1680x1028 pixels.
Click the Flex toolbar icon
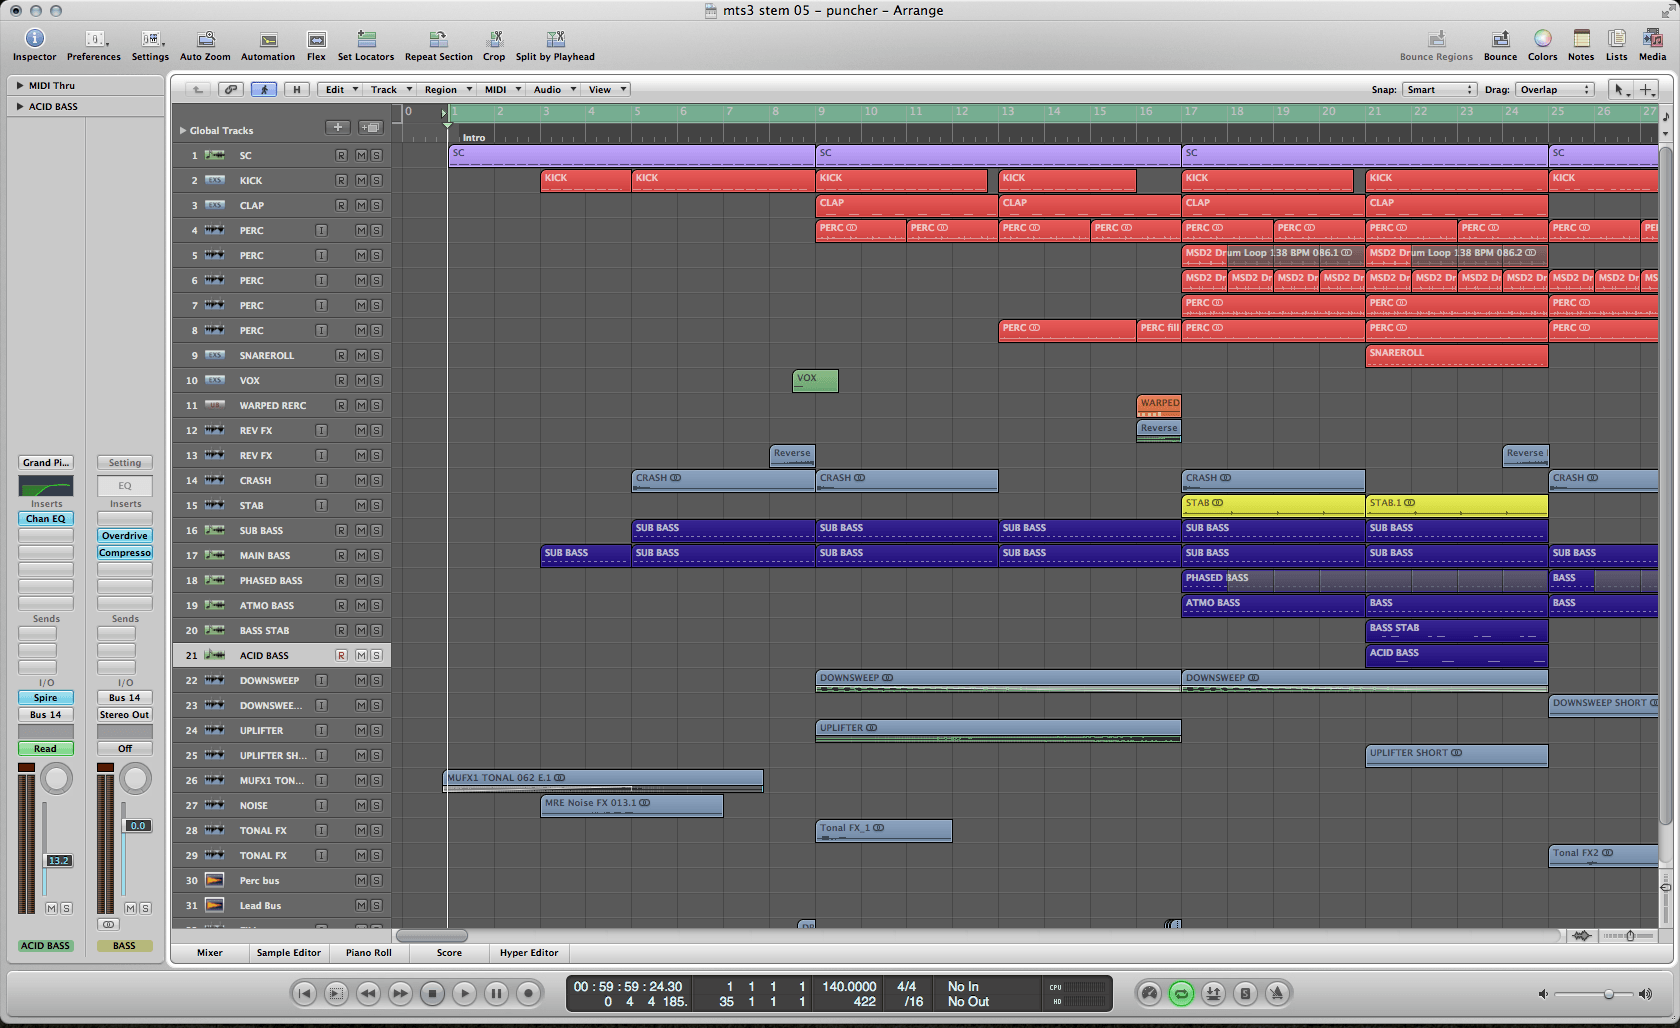click(x=316, y=40)
